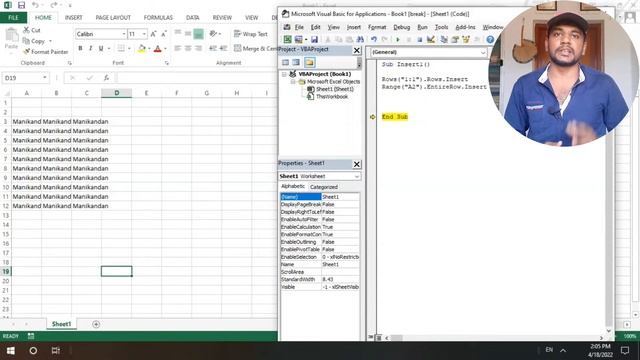The width and height of the screenshot is (640, 360).
Task: Open the Object Browser toolbar icon
Action: [x=465, y=39]
